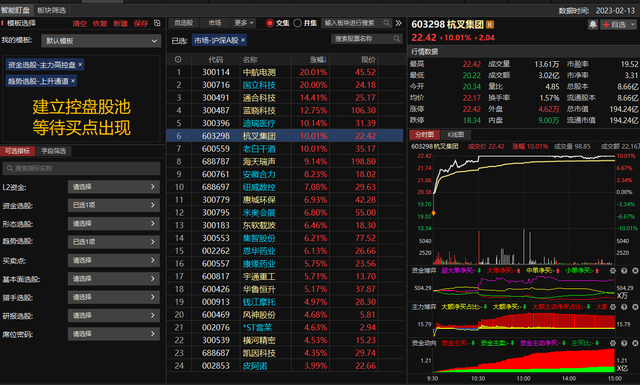Click the 代码 column header
The width and height of the screenshot is (640, 385).
tap(216, 60)
